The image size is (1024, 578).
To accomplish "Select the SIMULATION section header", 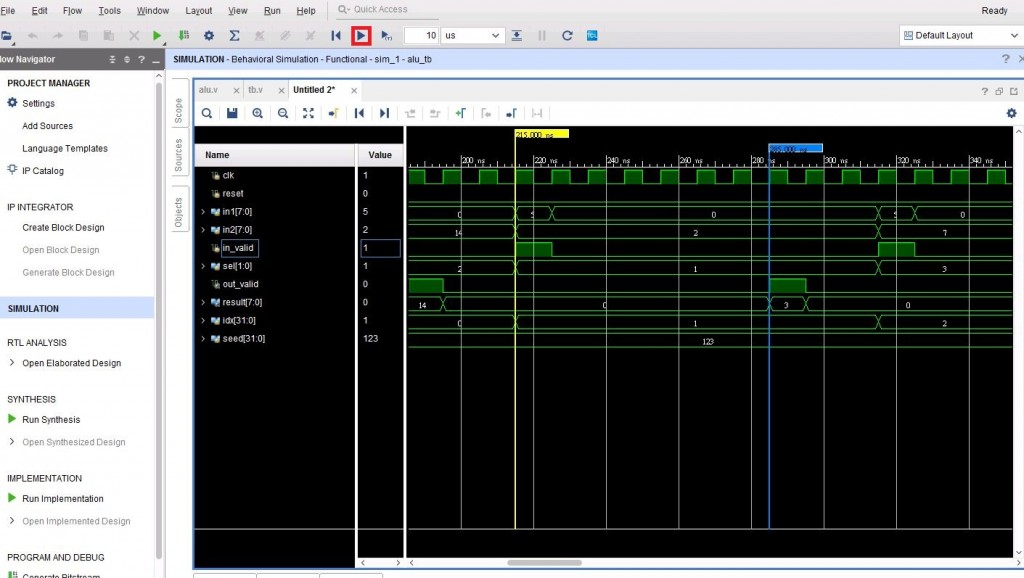I will click(x=77, y=308).
